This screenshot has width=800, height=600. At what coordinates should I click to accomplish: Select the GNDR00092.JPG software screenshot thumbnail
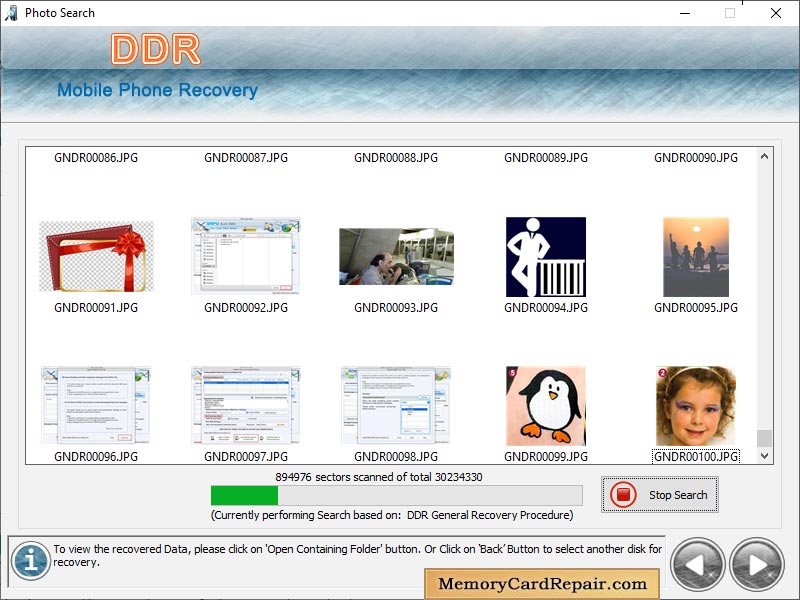[x=246, y=256]
